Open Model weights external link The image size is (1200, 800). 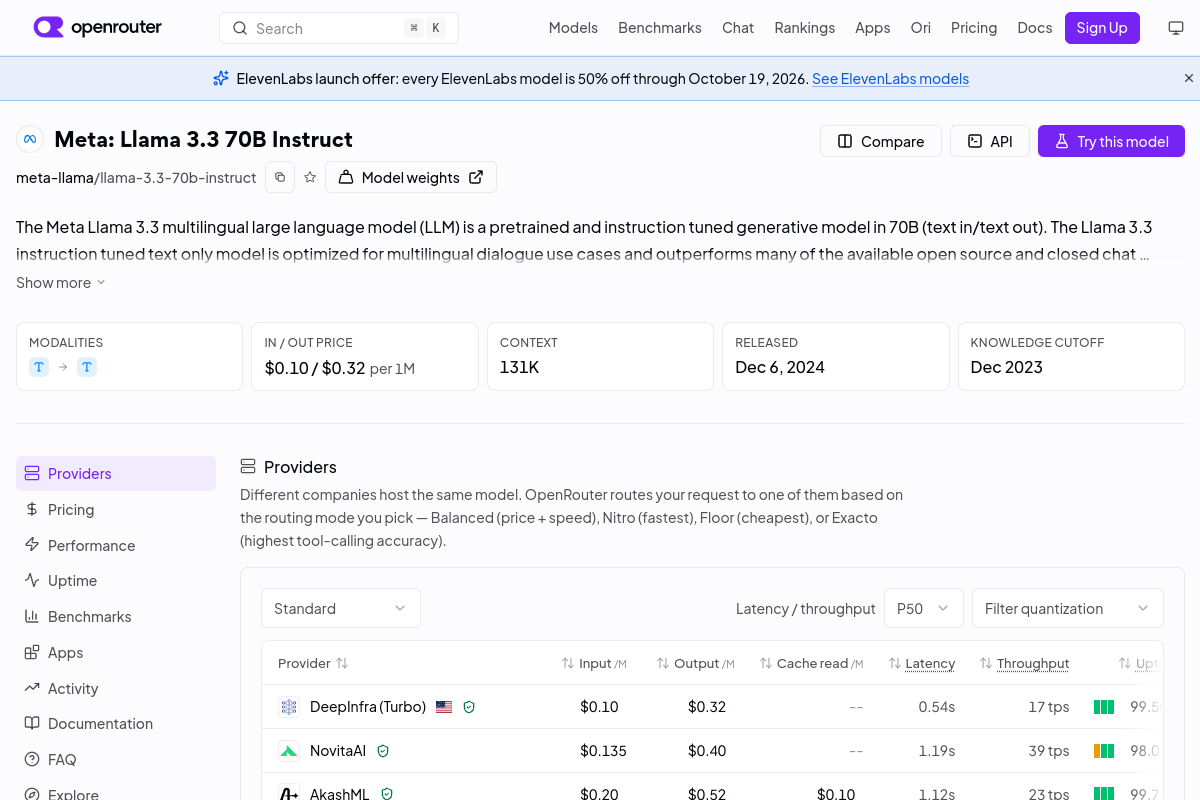point(411,177)
